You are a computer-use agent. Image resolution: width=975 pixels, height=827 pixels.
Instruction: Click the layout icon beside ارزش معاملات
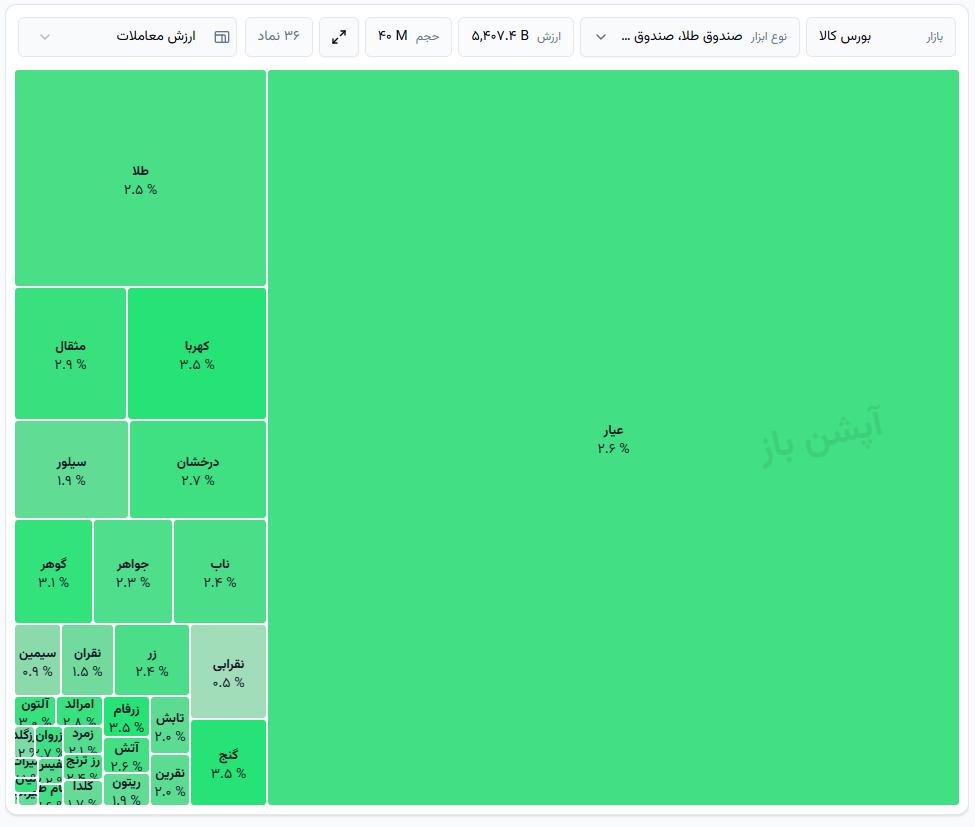coord(221,37)
